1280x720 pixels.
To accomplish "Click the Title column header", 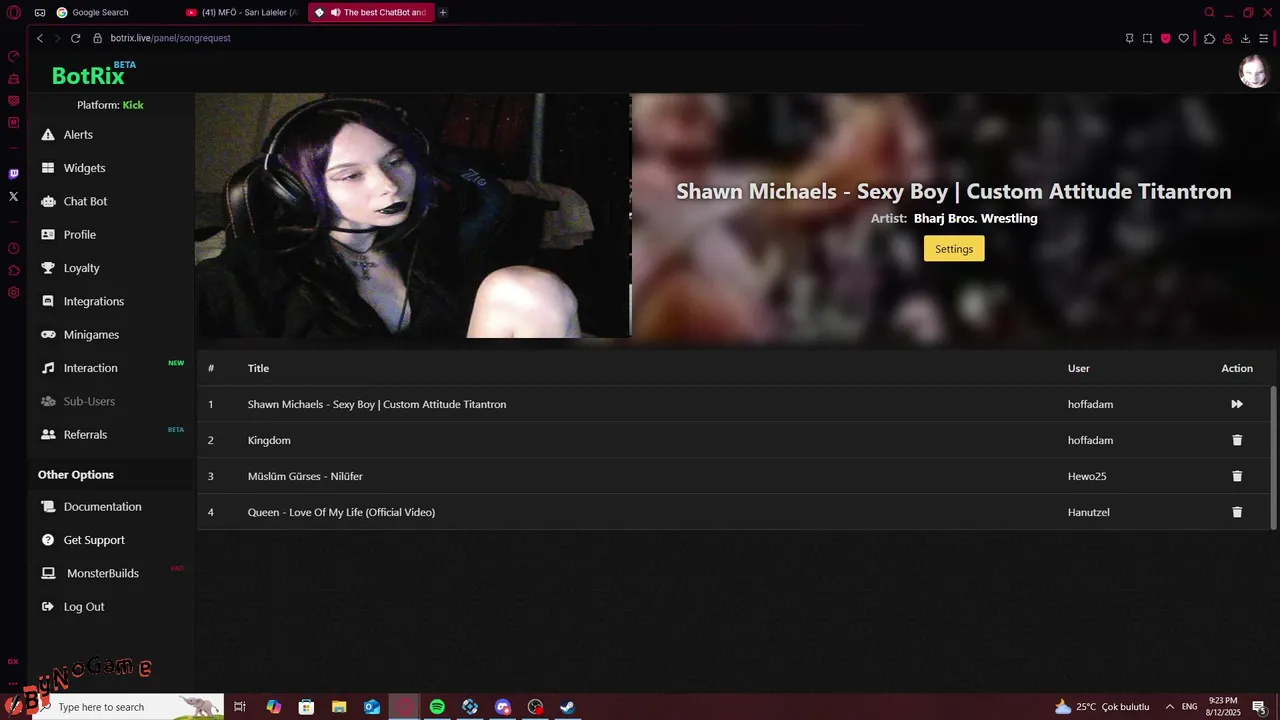I will (x=258, y=368).
